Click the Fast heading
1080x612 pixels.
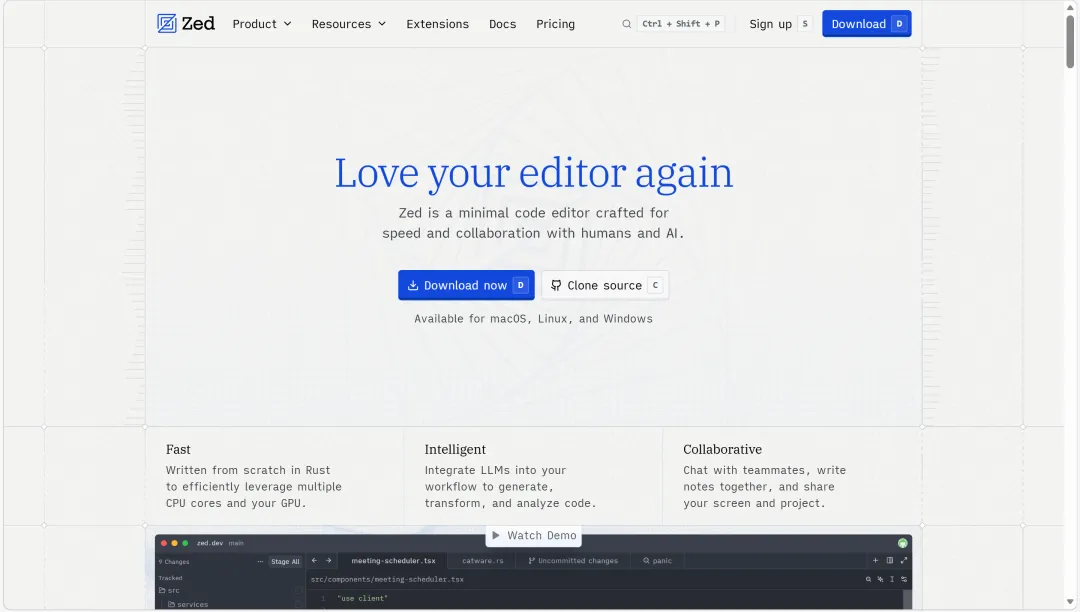(178, 450)
